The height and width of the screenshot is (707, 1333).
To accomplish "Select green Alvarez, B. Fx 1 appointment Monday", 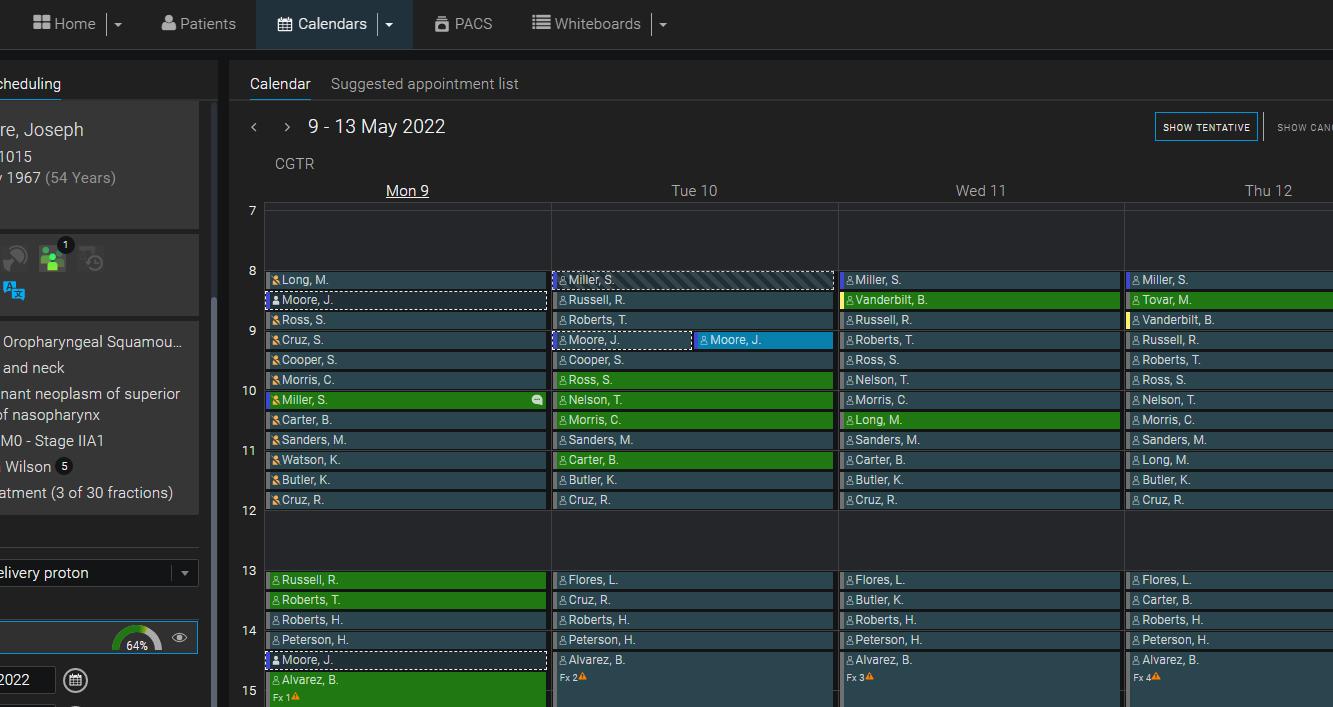I will click(x=407, y=689).
